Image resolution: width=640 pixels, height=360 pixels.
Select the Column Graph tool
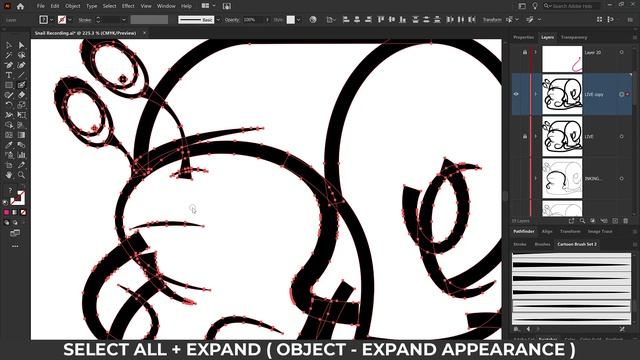21,155
